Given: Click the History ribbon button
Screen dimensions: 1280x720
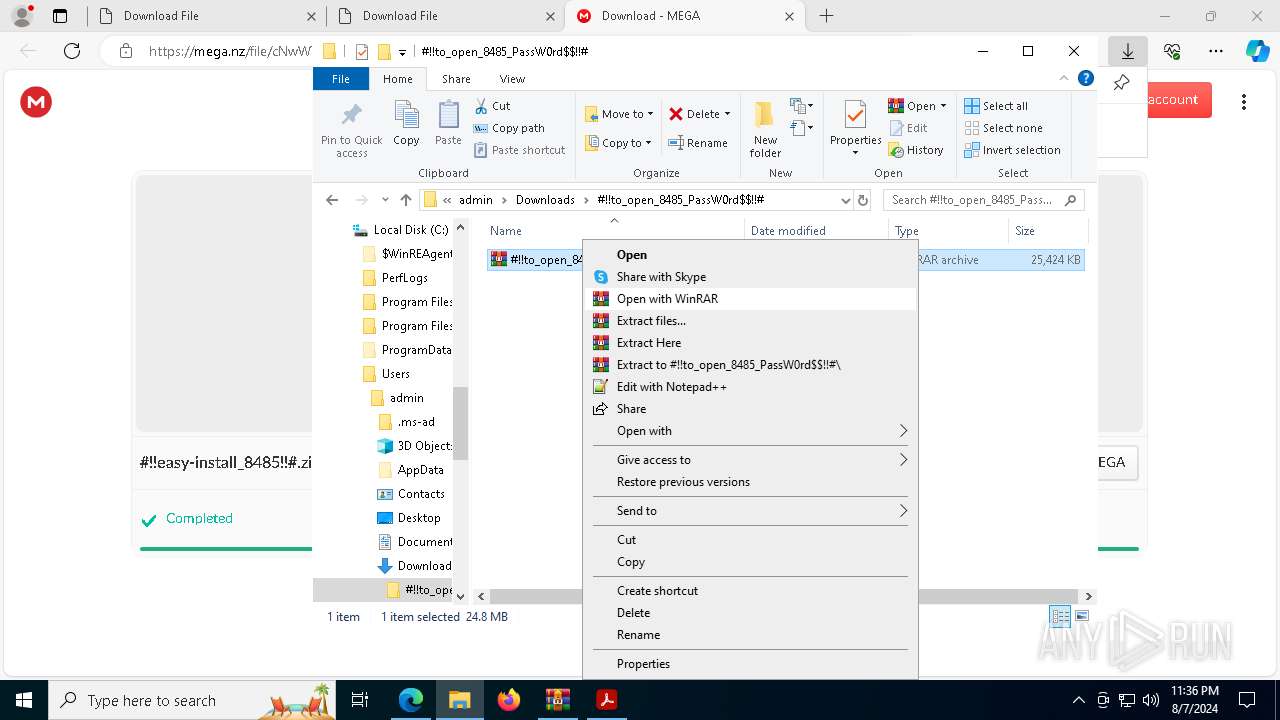Looking at the screenshot, I should (915, 150).
